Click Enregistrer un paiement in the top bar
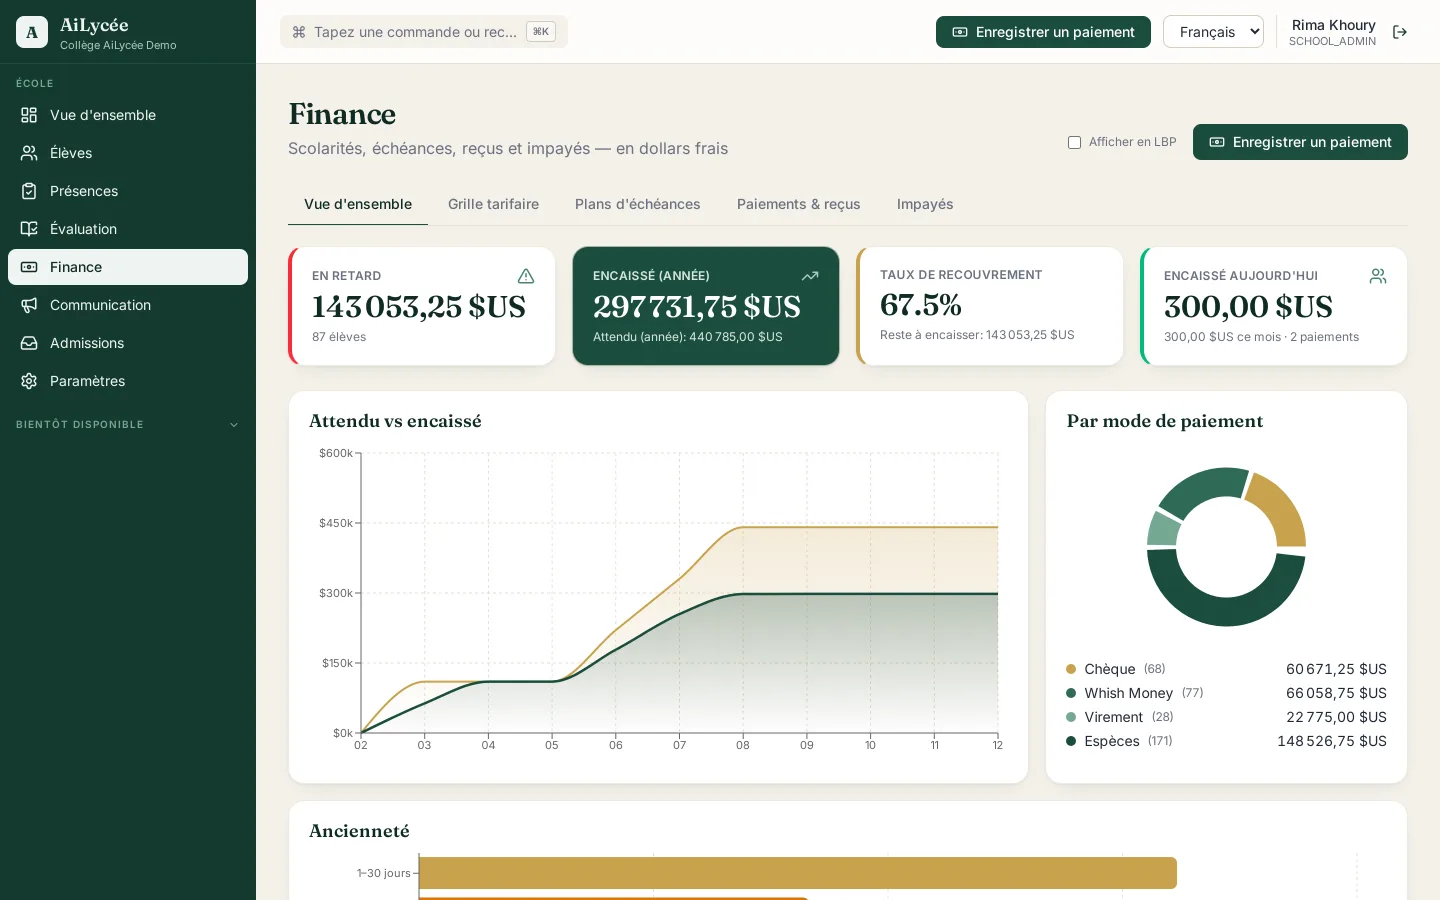The image size is (1440, 900). coord(1043,32)
